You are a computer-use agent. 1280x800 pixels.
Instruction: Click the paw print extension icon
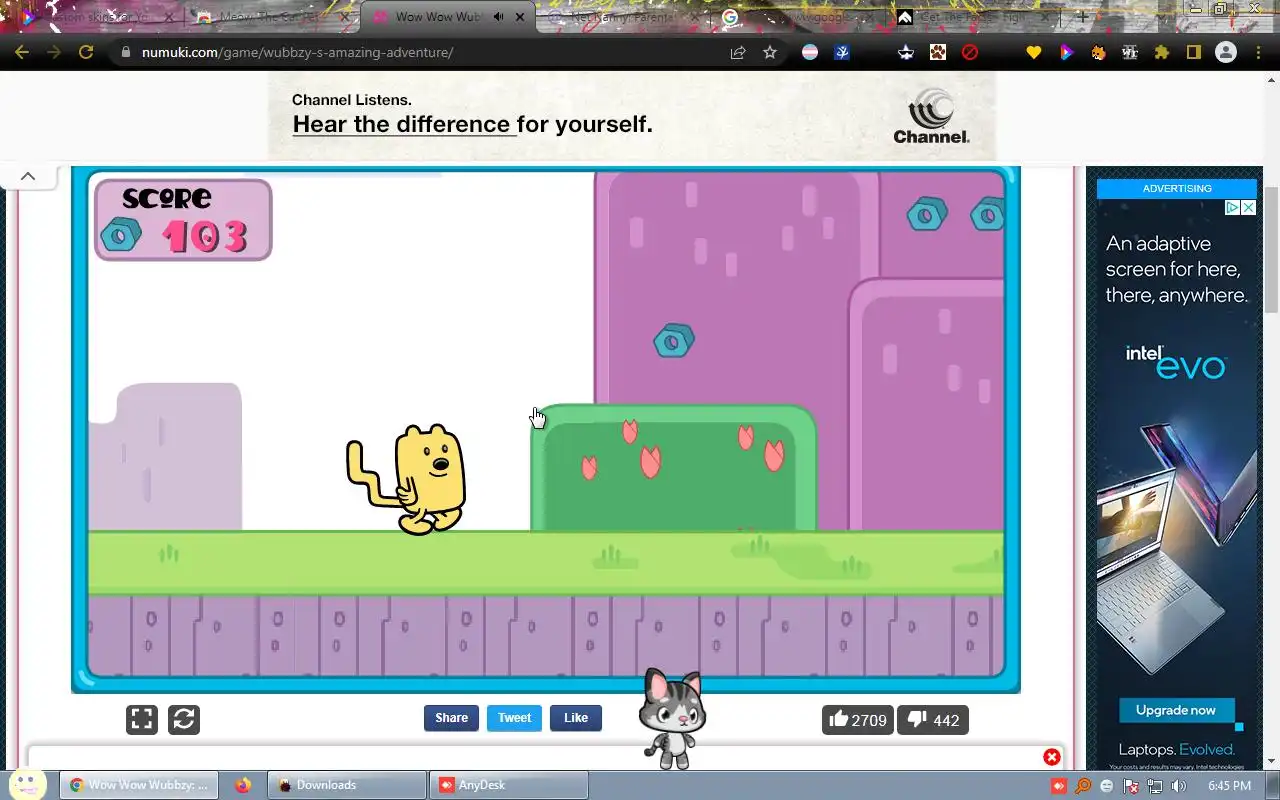tap(938, 52)
